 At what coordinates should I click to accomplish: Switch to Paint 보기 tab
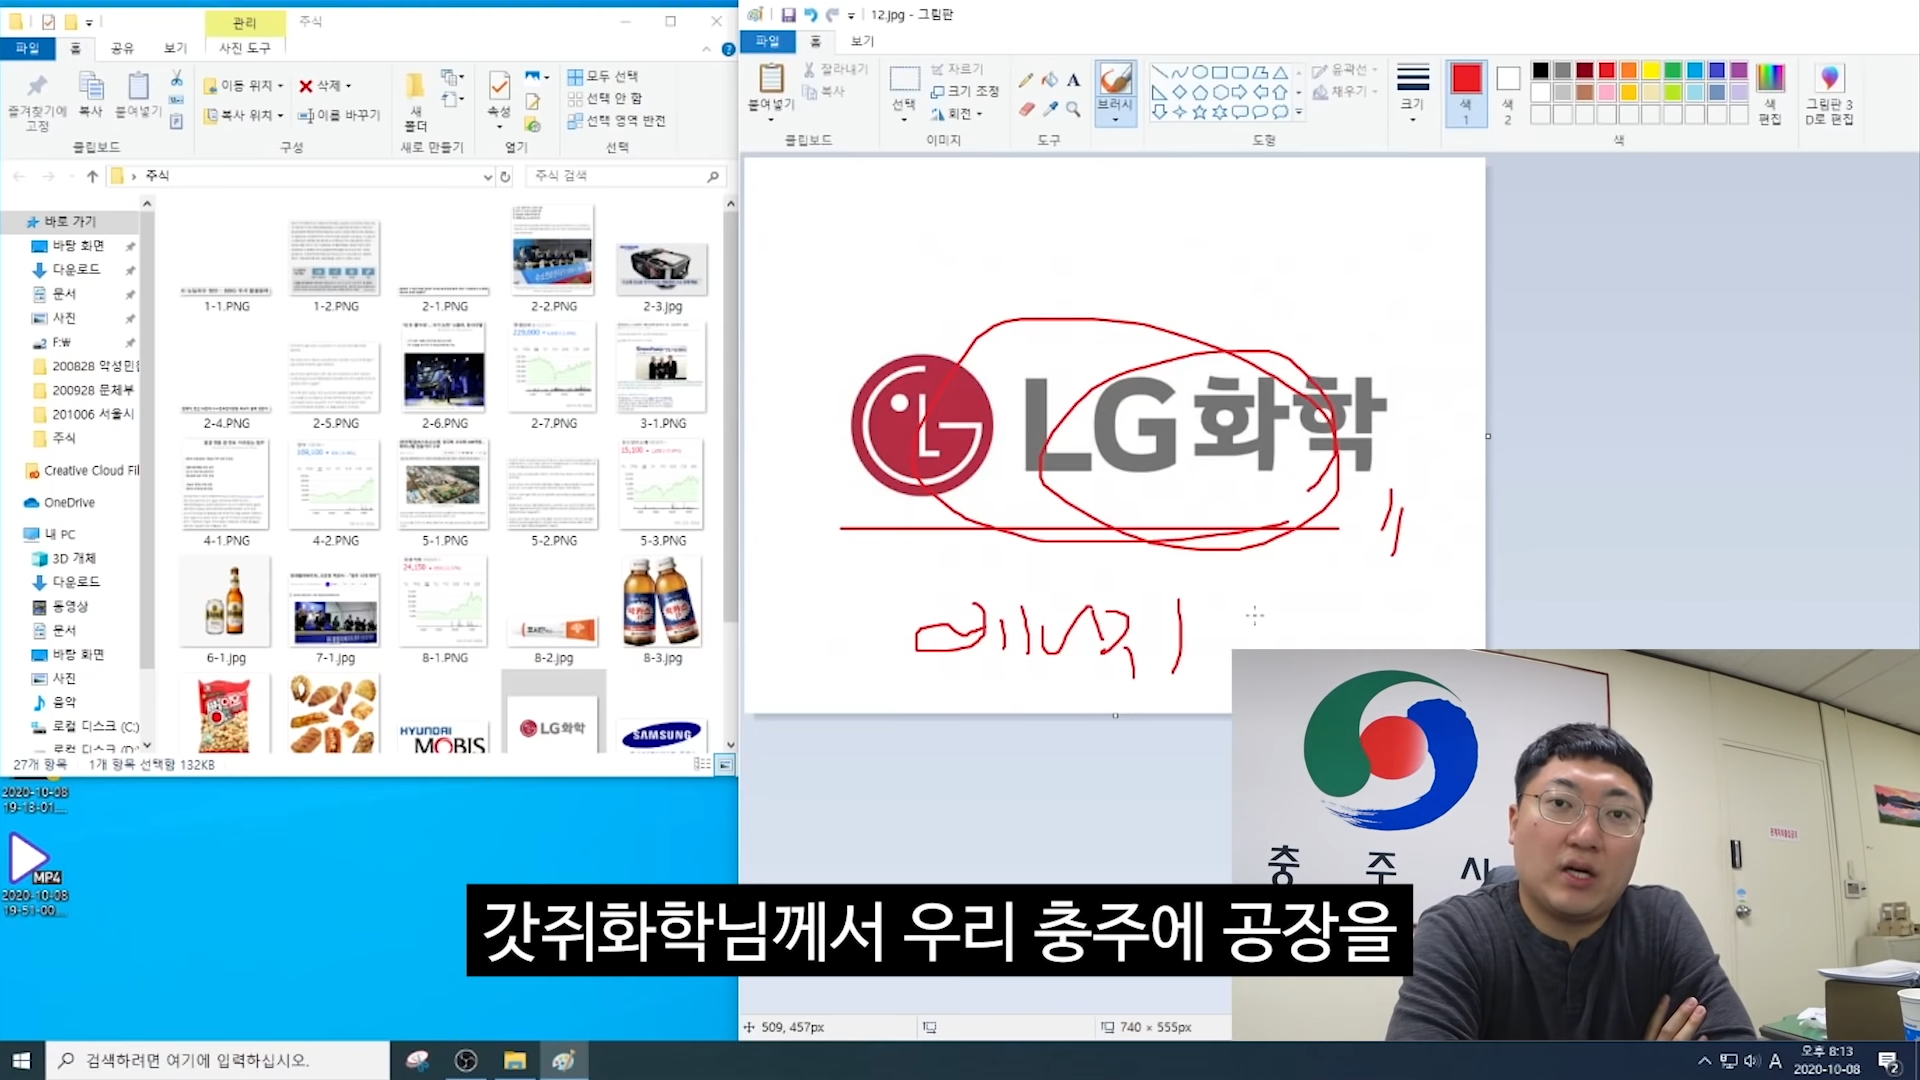click(x=862, y=41)
